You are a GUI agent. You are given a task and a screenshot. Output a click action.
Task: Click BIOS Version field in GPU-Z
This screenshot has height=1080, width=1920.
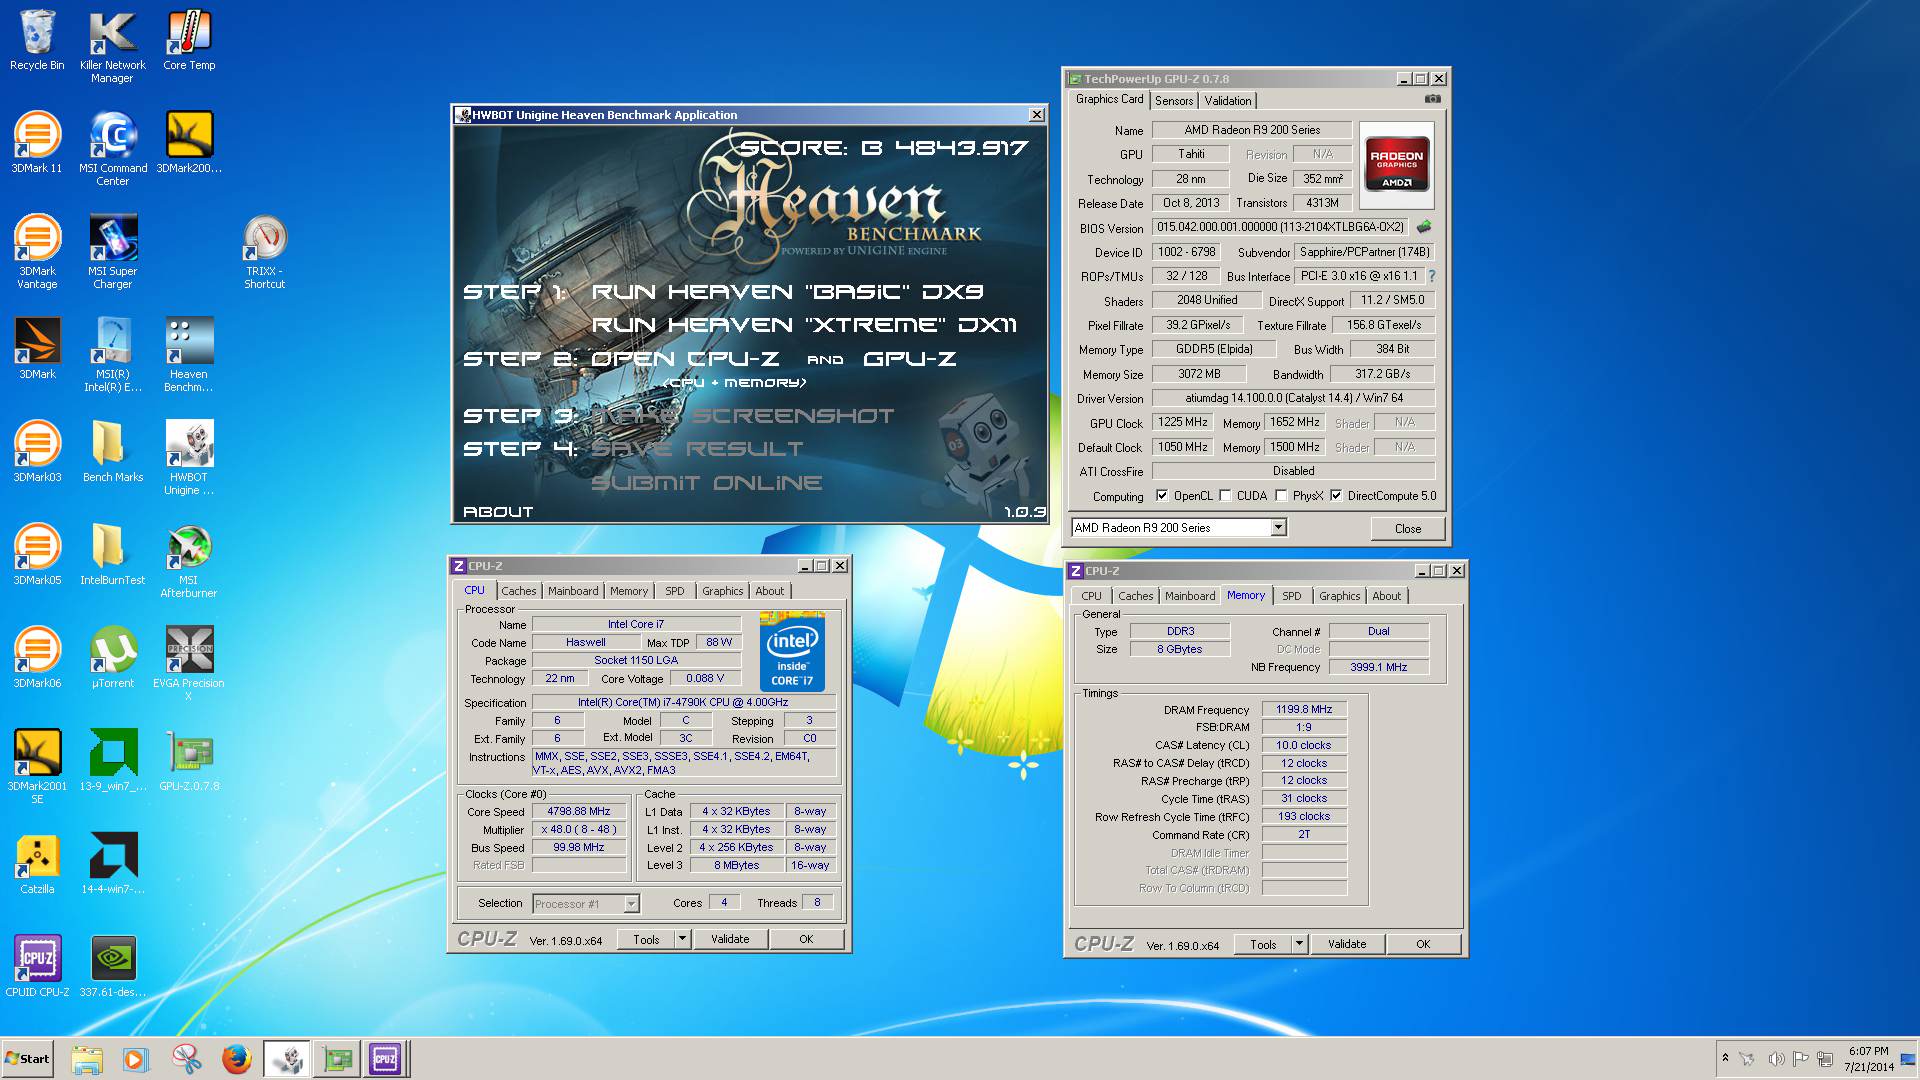(1280, 227)
